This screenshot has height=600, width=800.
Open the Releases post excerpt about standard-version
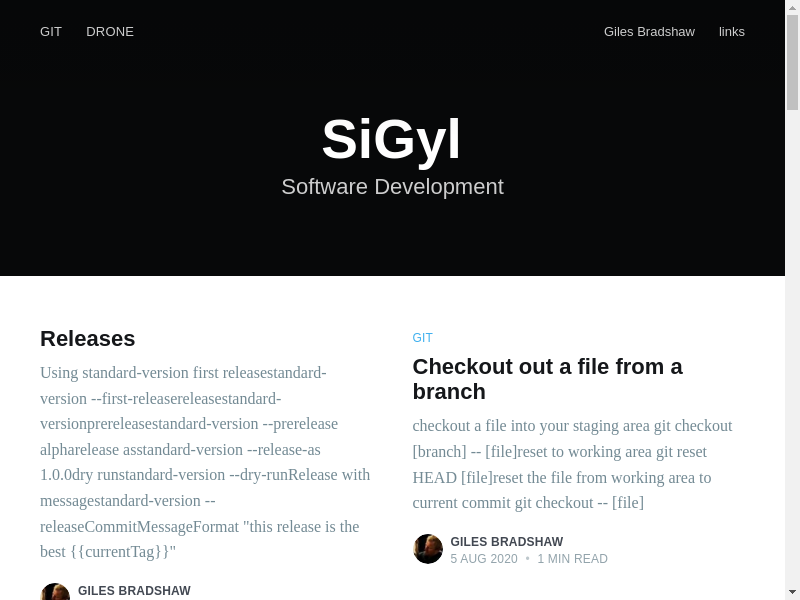tap(205, 461)
